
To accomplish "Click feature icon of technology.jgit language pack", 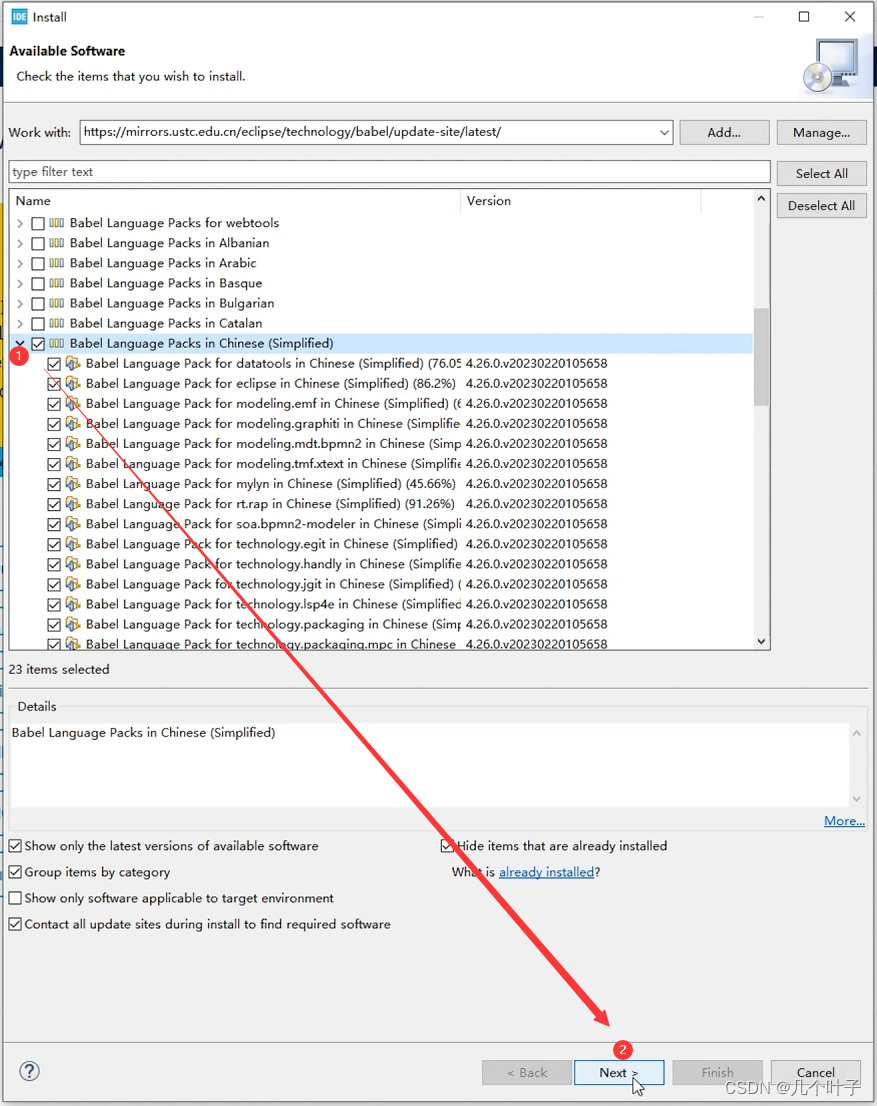I will pyautogui.click(x=73, y=584).
